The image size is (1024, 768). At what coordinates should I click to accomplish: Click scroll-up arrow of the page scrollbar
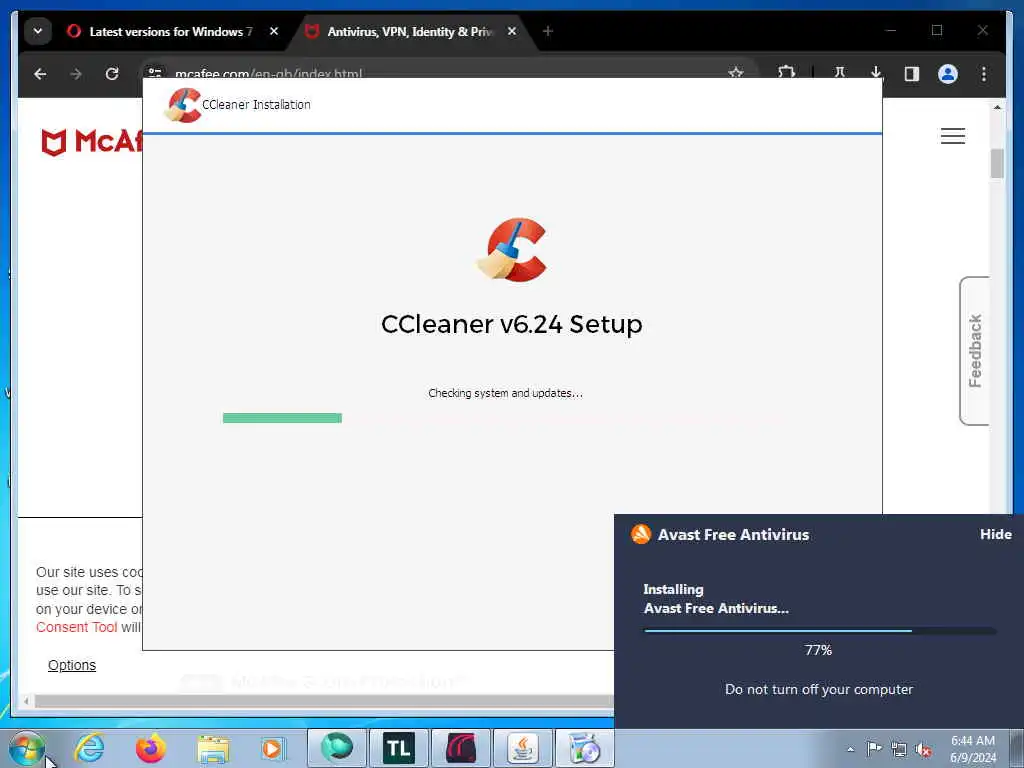click(997, 108)
